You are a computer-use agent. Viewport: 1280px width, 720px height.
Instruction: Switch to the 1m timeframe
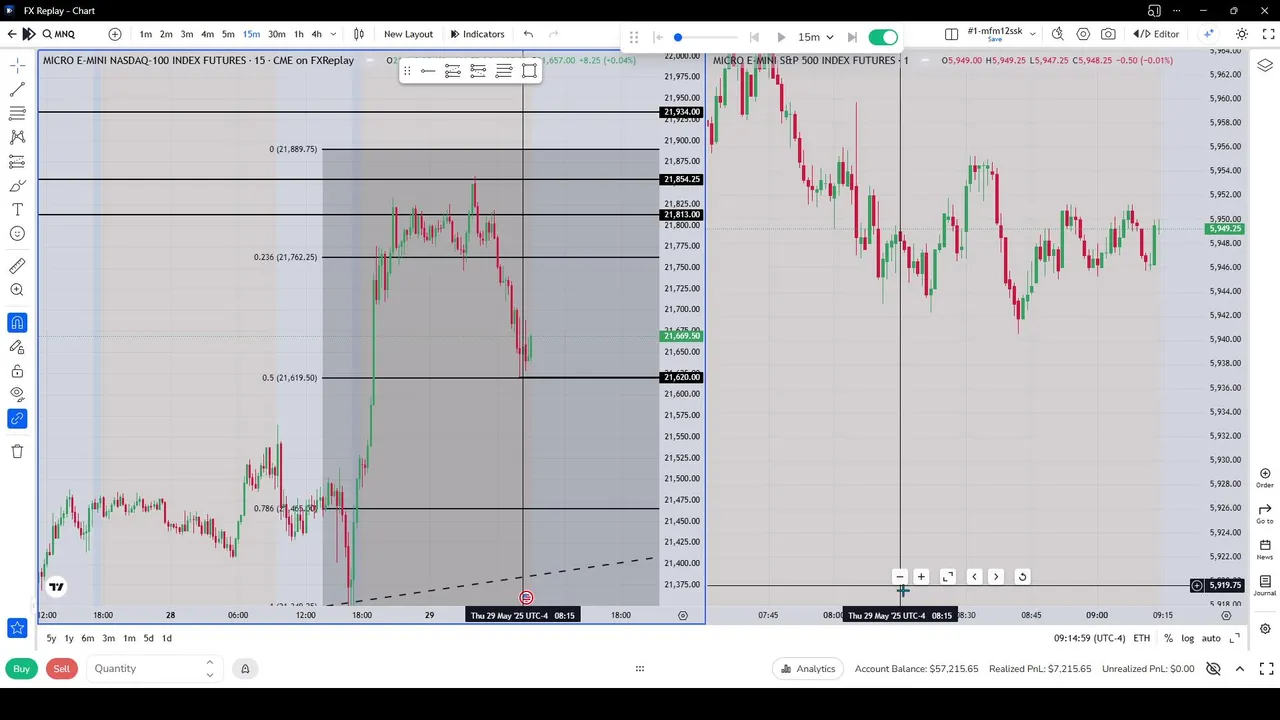tap(146, 34)
